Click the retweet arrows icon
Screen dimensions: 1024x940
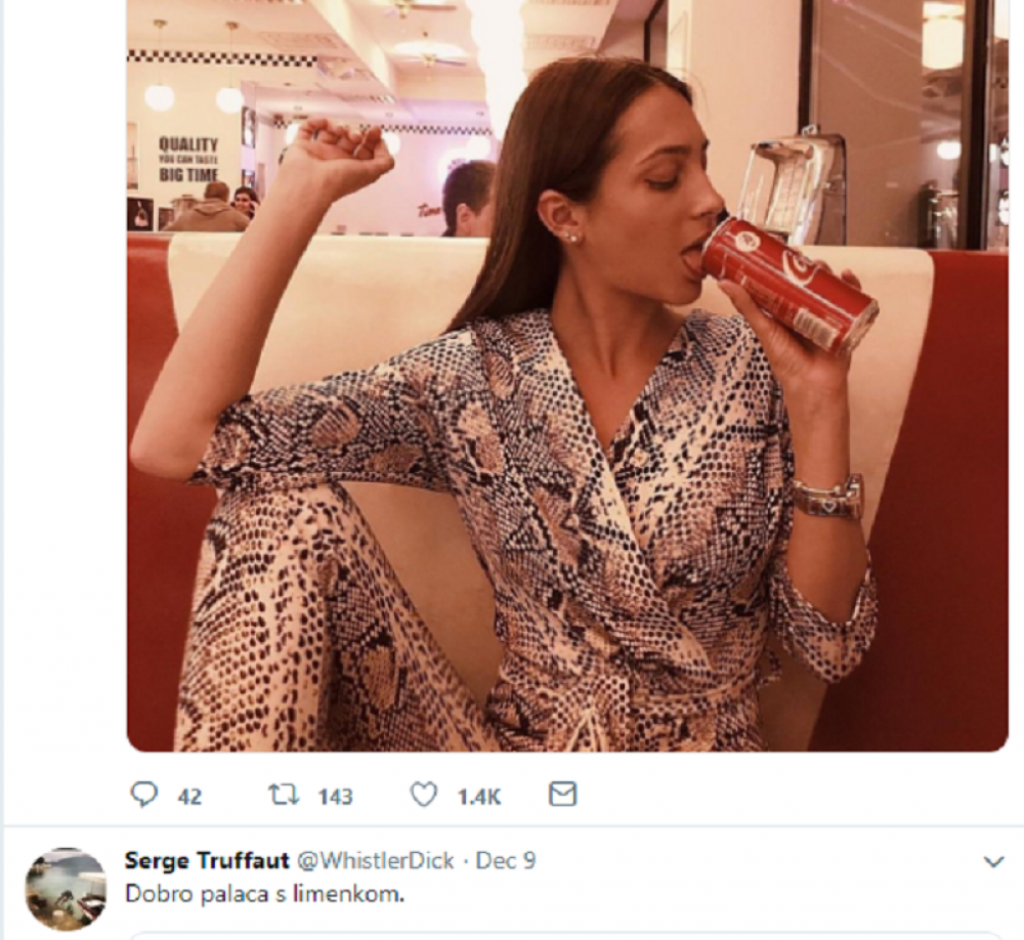[x=283, y=795]
